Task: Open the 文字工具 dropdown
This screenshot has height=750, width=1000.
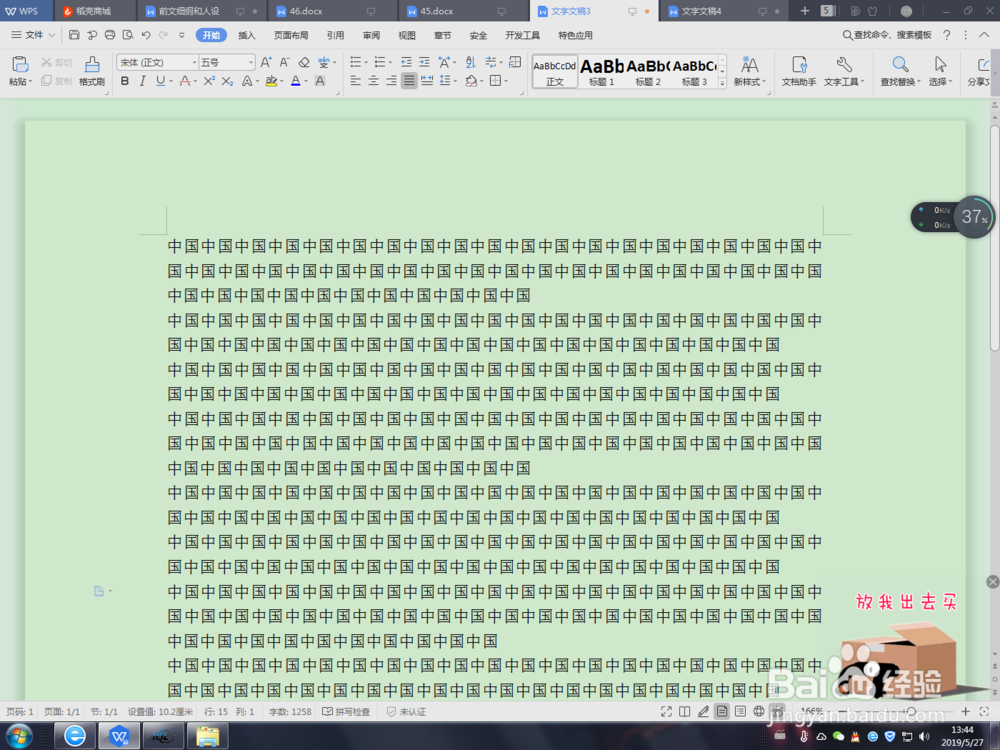Action: coord(844,82)
